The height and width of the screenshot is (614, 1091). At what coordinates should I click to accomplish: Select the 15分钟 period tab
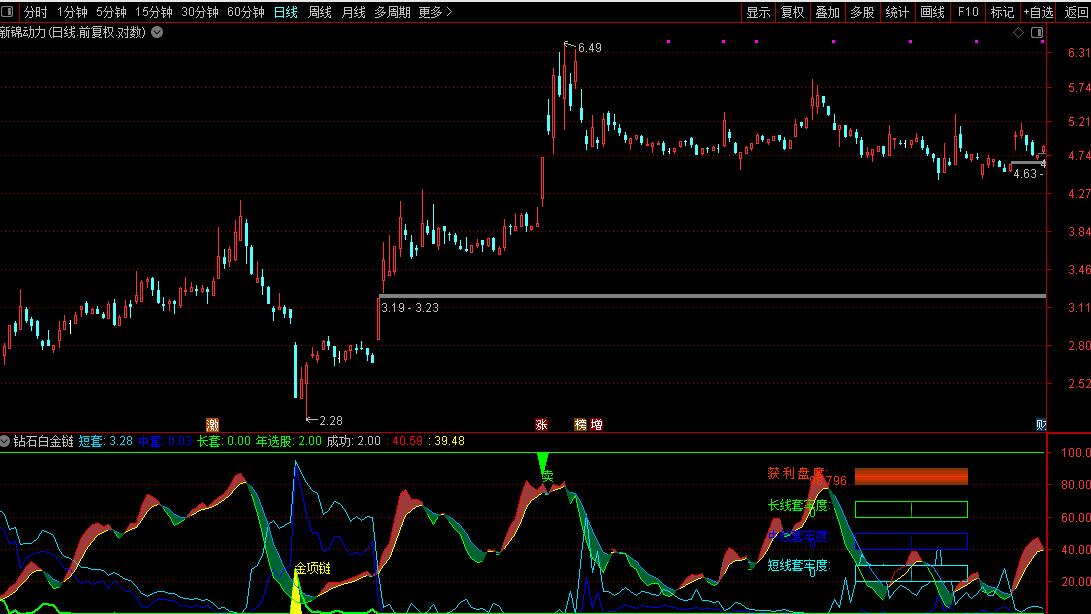coord(154,12)
